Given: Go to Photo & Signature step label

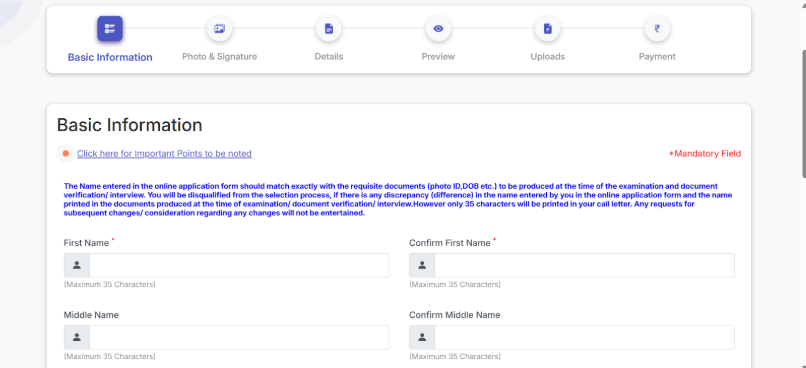Looking at the screenshot, I should point(219,57).
